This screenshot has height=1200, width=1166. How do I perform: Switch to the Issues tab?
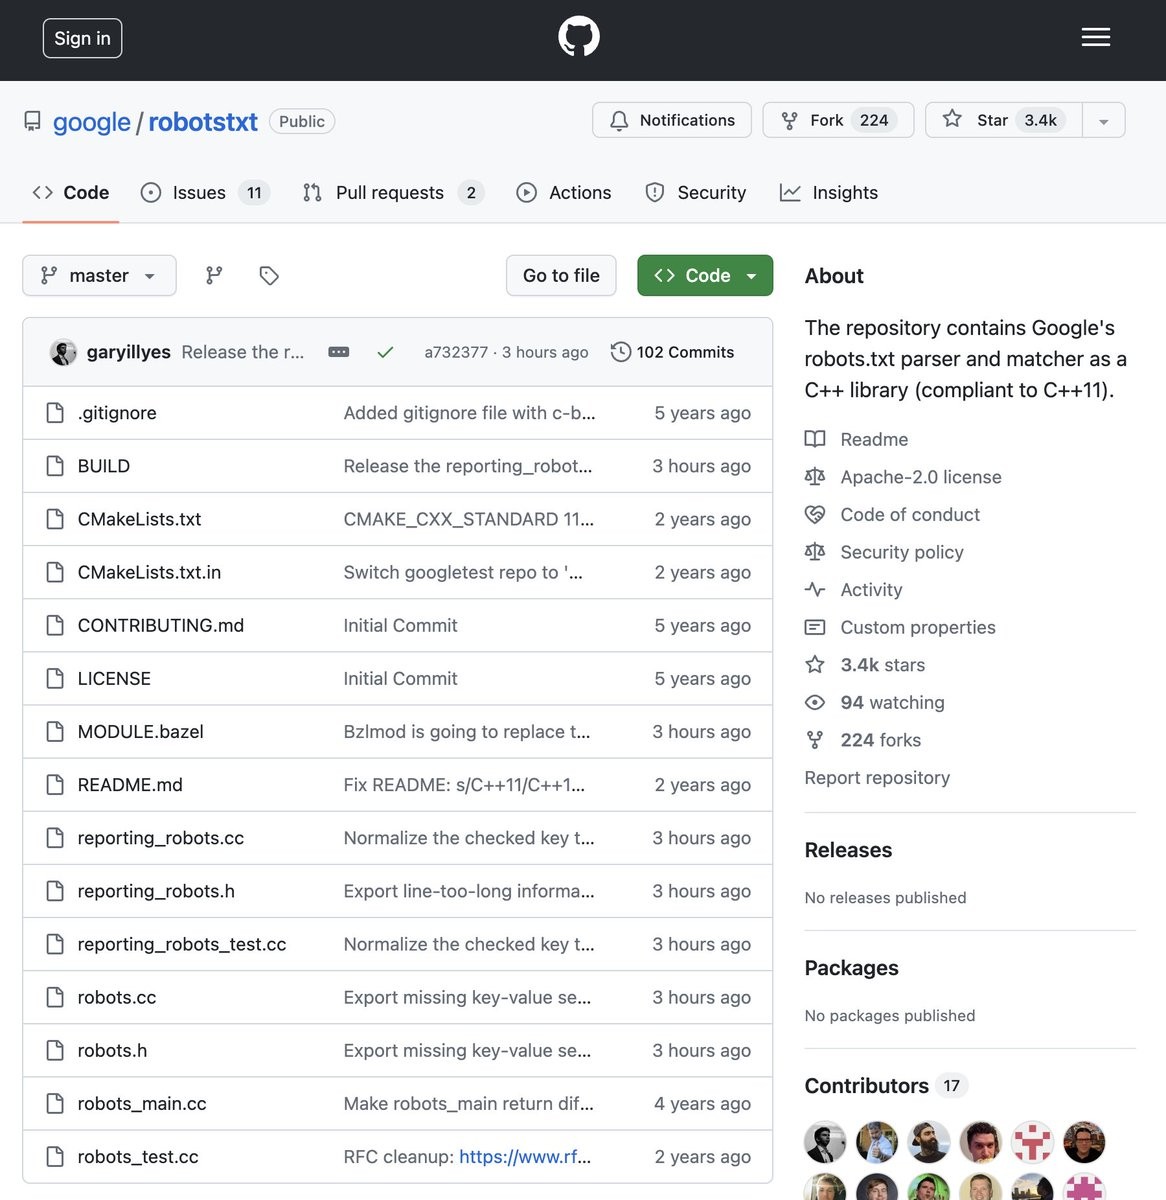pos(205,193)
